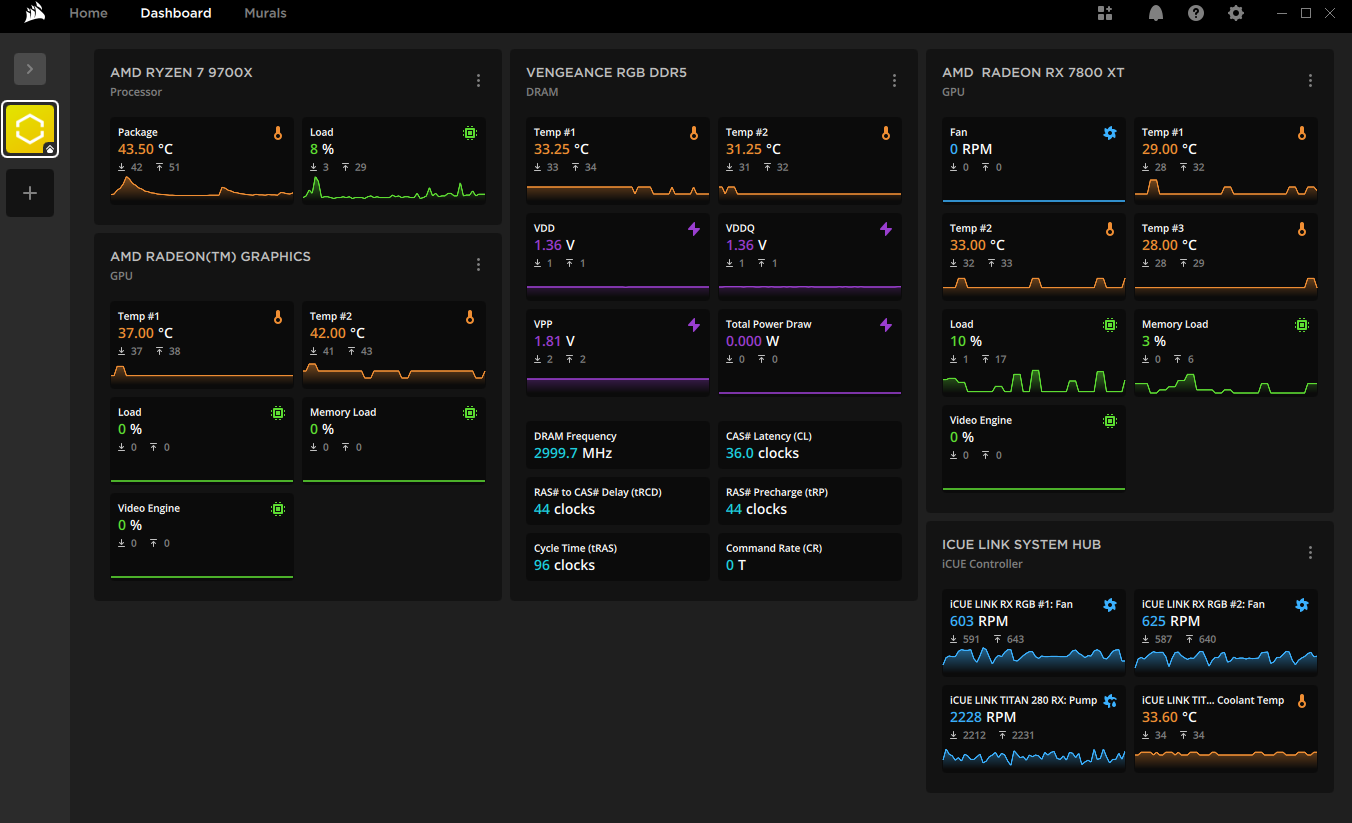Click RX 7800 XT Video Engine chip icon
The width and height of the screenshot is (1352, 823).
tap(1110, 421)
